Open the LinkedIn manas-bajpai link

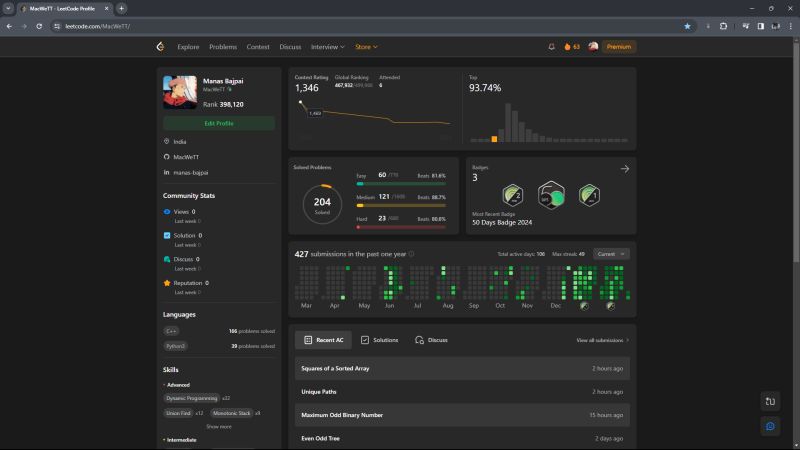pyautogui.click(x=190, y=172)
